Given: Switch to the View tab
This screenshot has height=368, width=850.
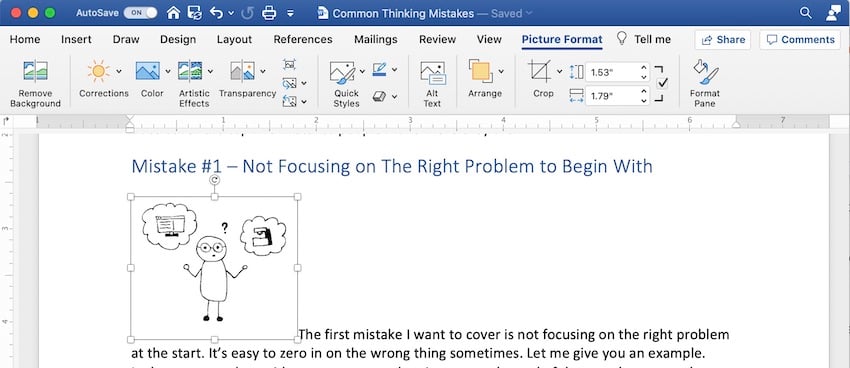Looking at the screenshot, I should coord(489,39).
